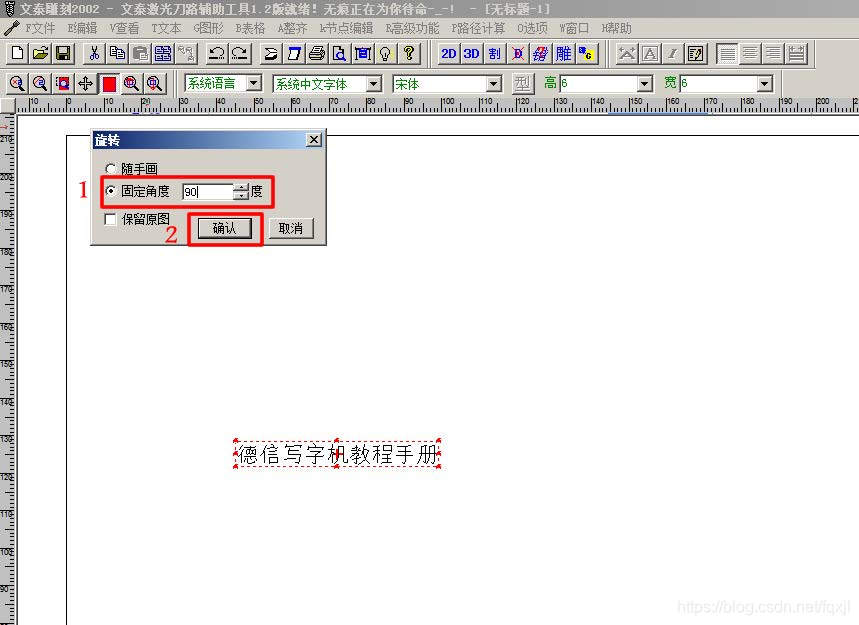Close the 旋转 dialog
The height and width of the screenshot is (625, 859).
(313, 140)
